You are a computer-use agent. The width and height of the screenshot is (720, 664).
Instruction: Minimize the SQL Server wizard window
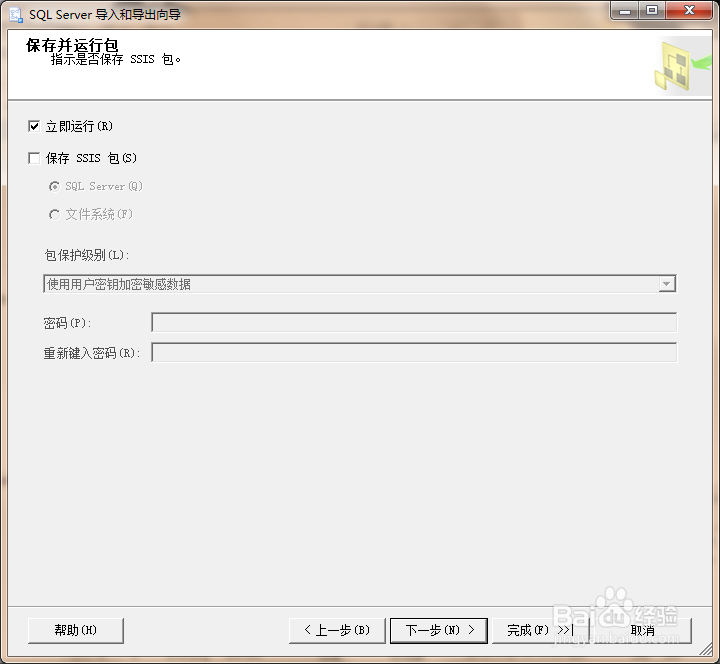pos(624,11)
